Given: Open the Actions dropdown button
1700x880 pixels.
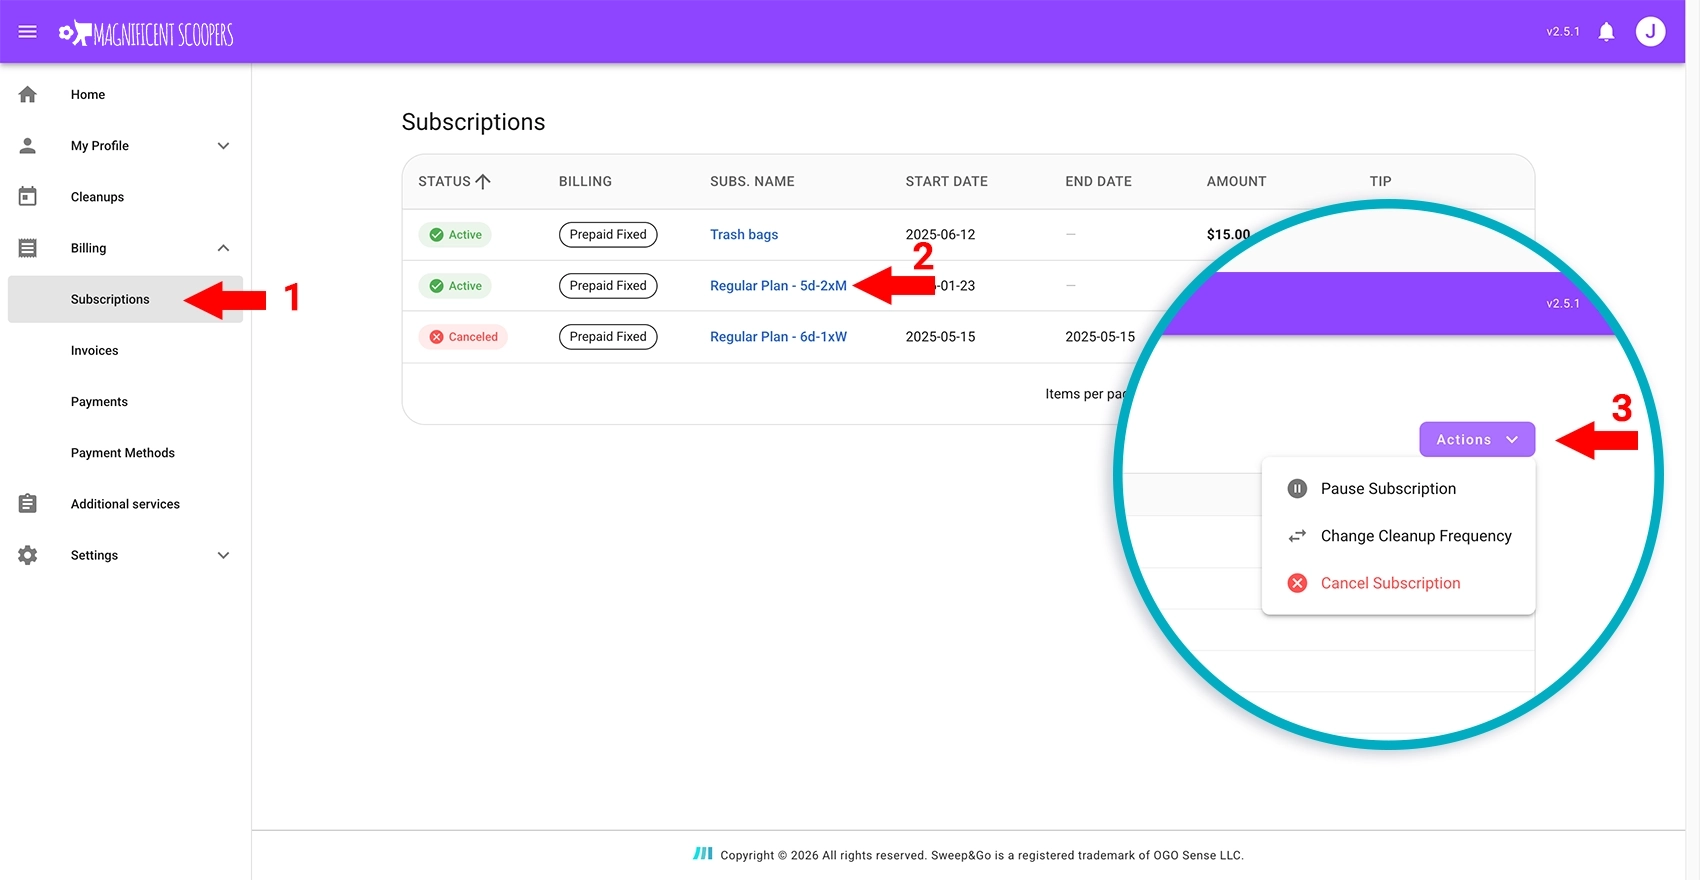Looking at the screenshot, I should [1476, 440].
